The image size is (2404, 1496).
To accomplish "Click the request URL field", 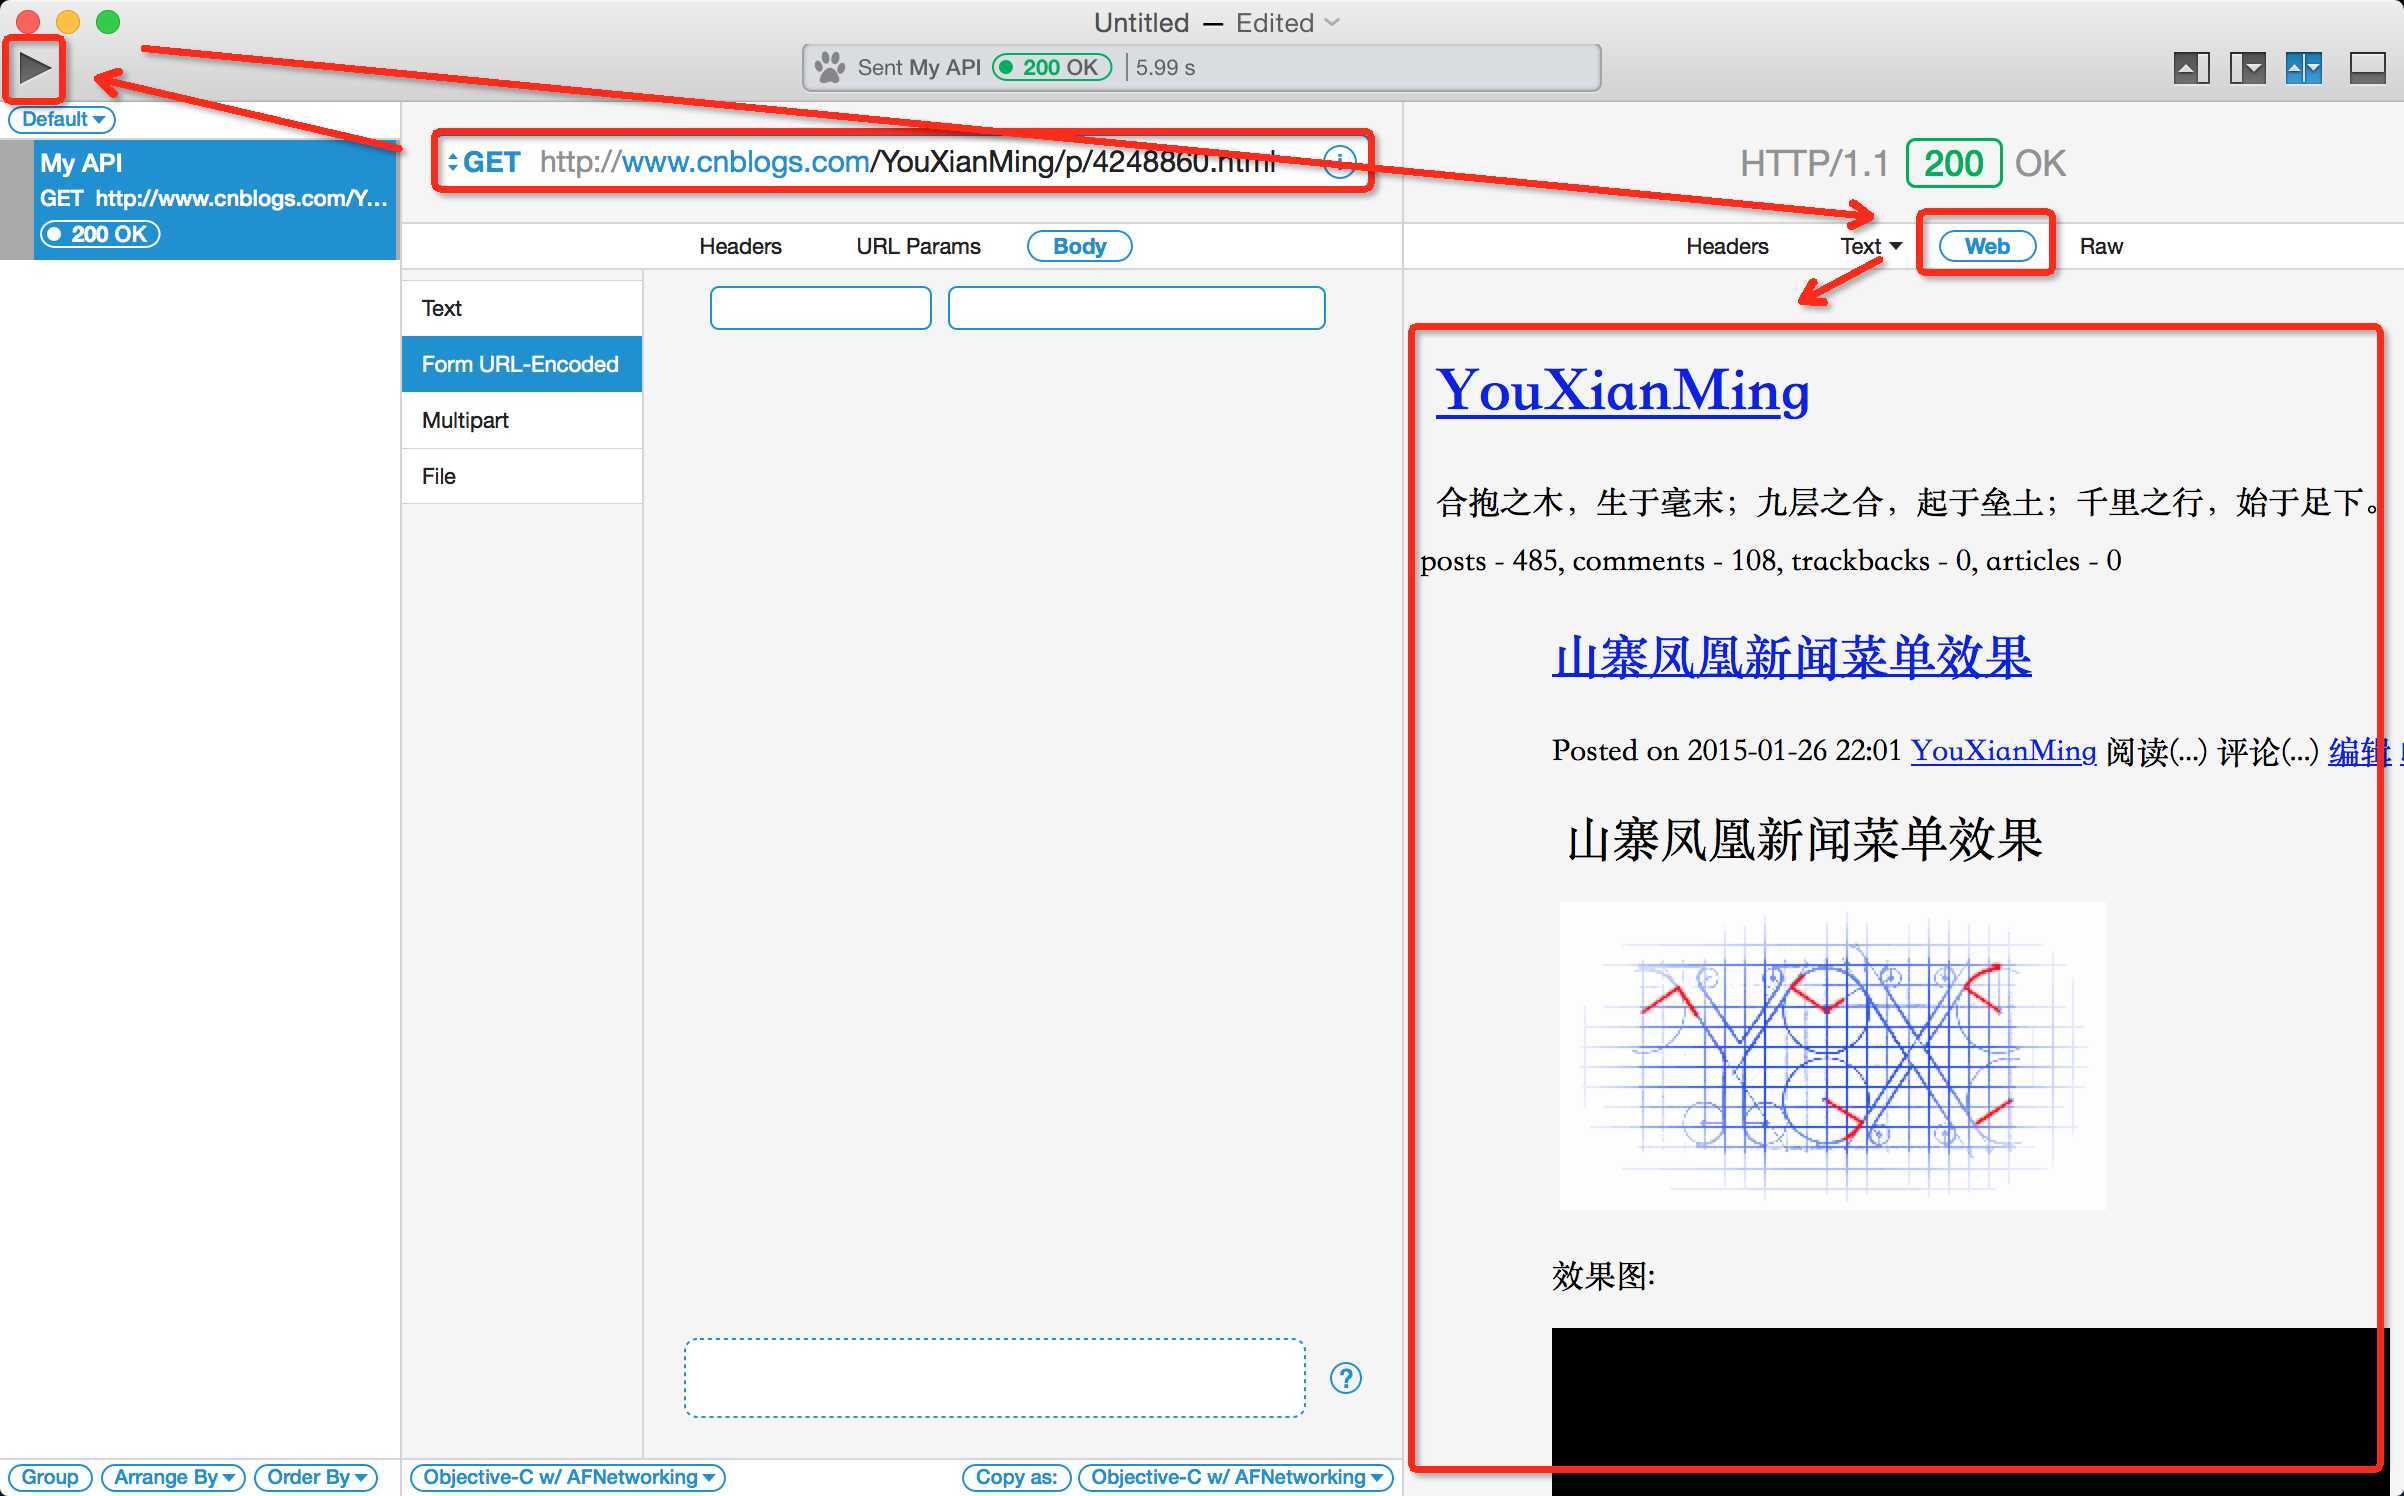I will tap(906, 161).
